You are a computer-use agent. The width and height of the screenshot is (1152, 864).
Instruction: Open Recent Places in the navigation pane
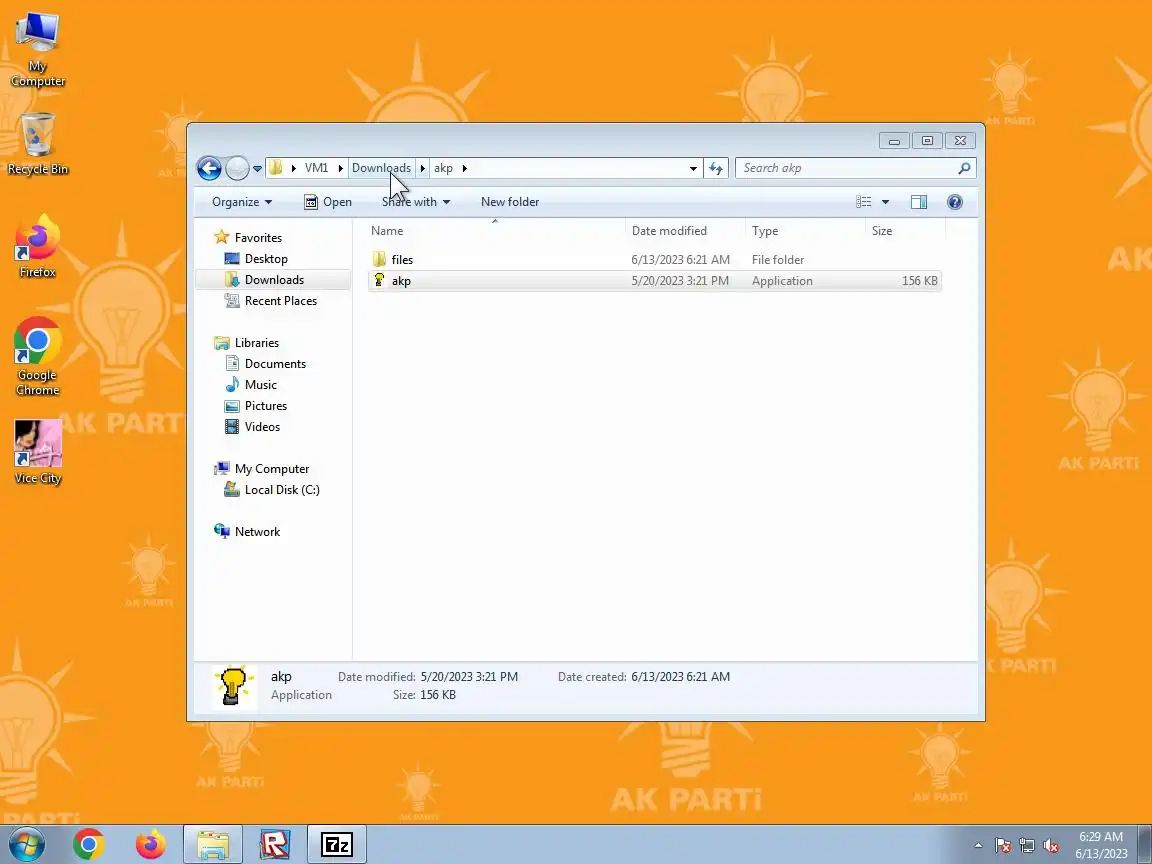281,300
